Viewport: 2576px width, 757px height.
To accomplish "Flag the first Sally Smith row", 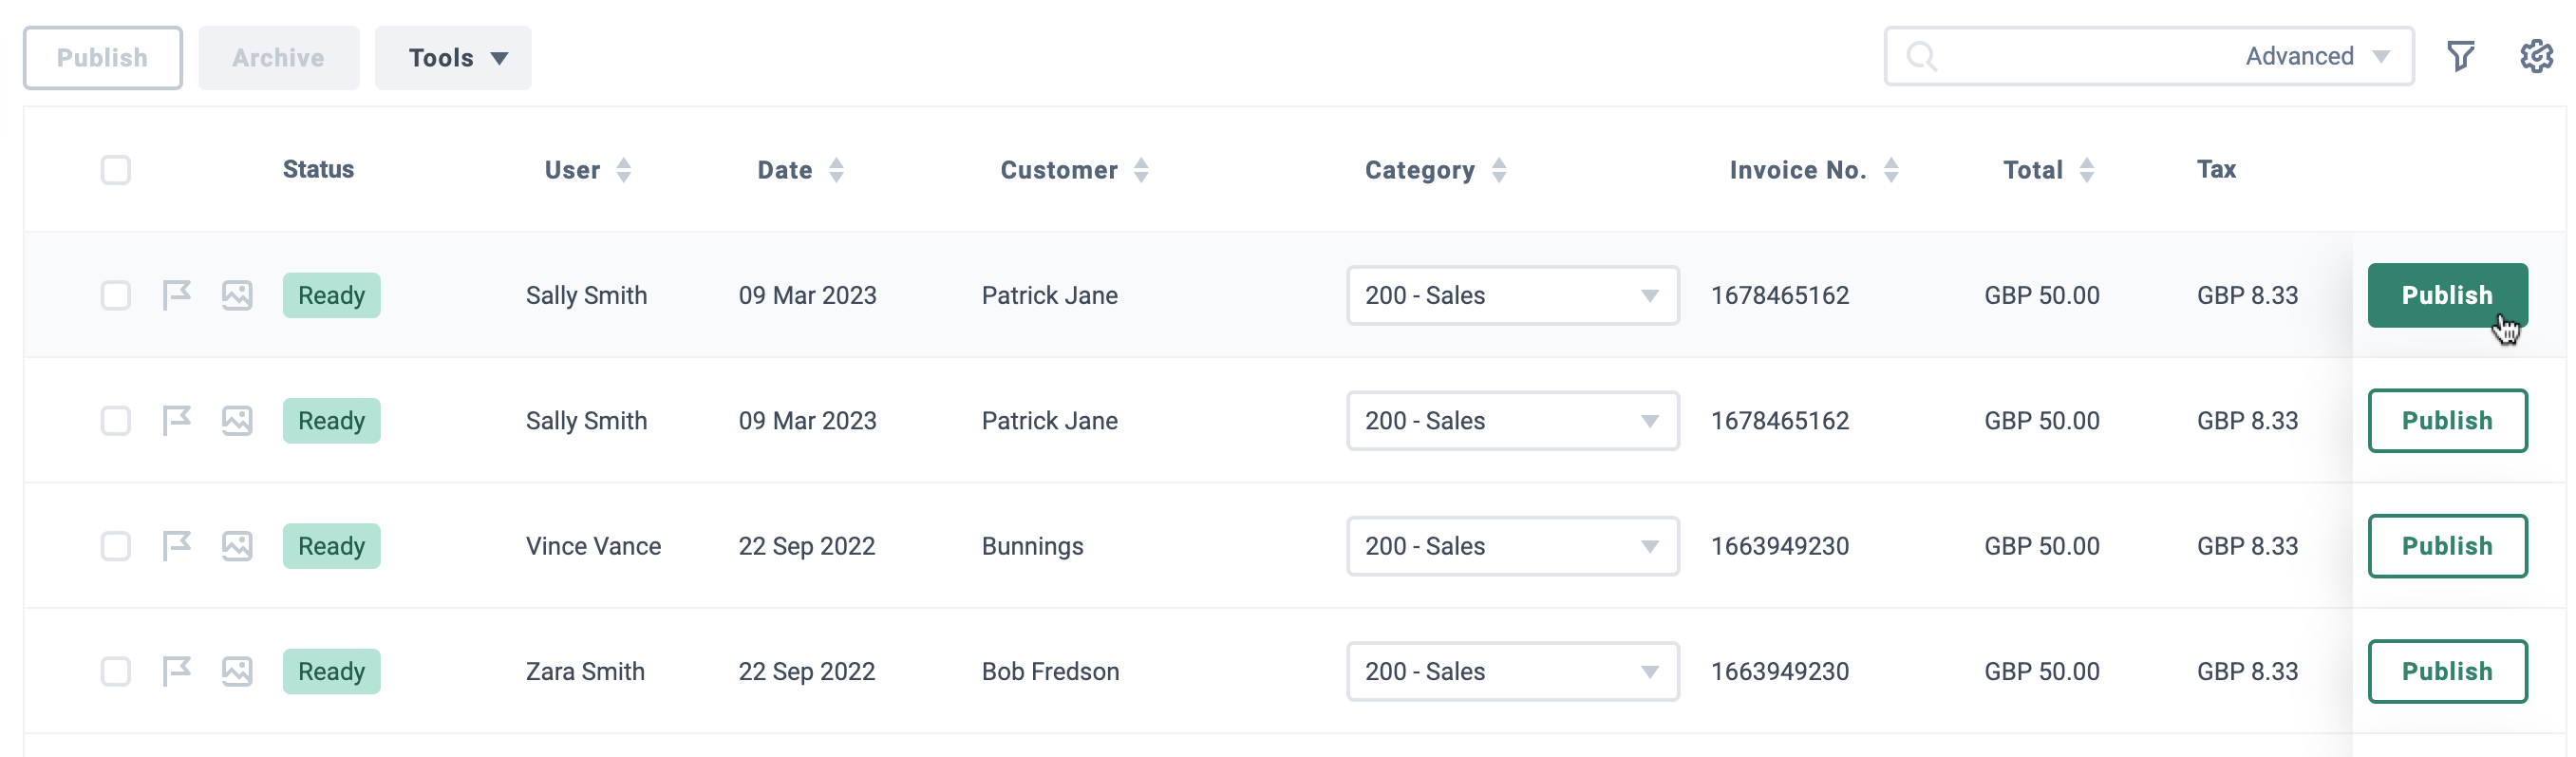I will coord(177,295).
